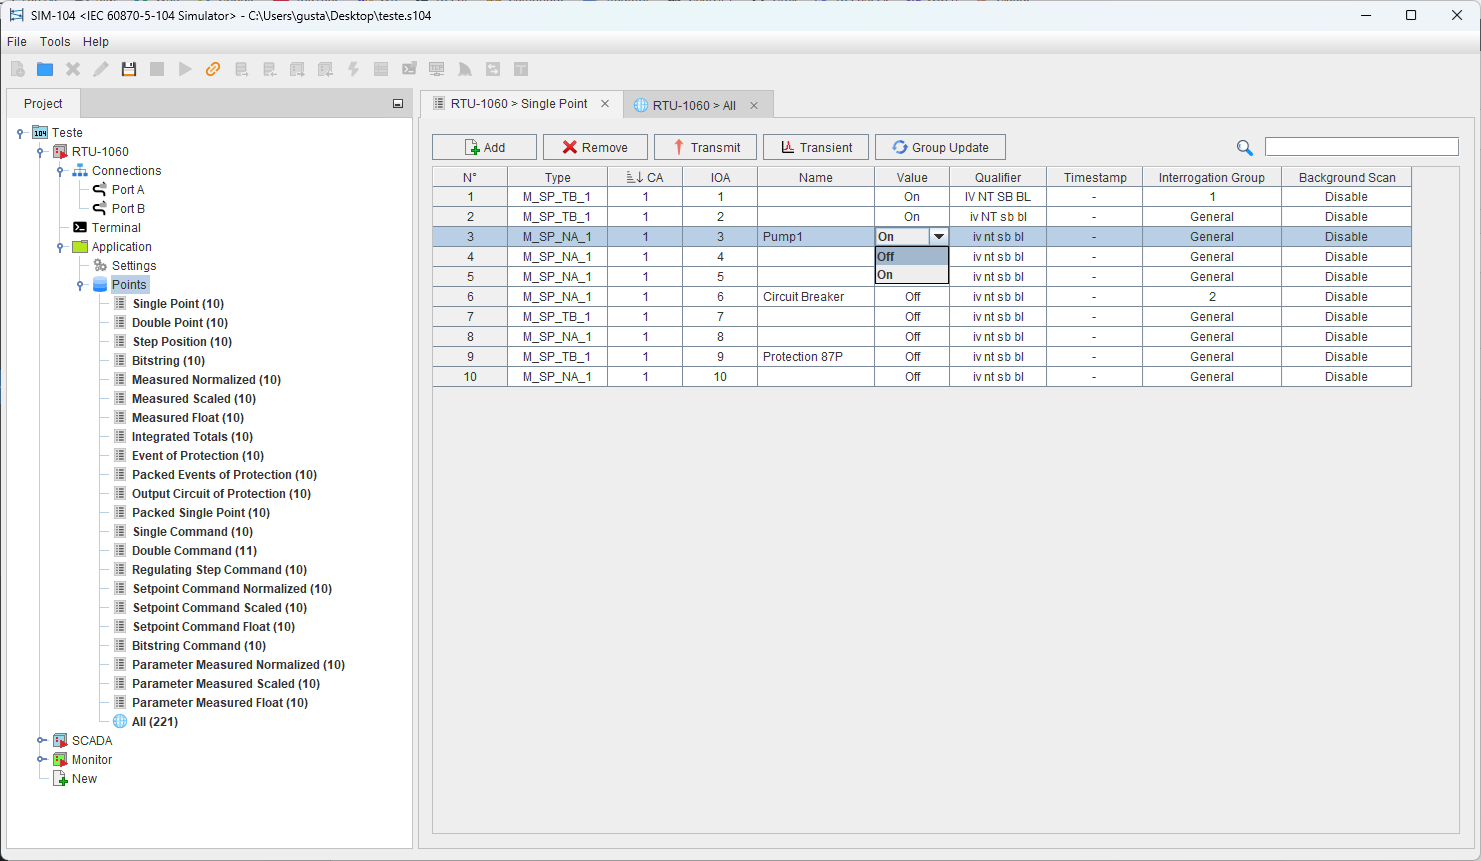The height and width of the screenshot is (861, 1481).
Task: Select Port A connection in the tree
Action: click(127, 190)
